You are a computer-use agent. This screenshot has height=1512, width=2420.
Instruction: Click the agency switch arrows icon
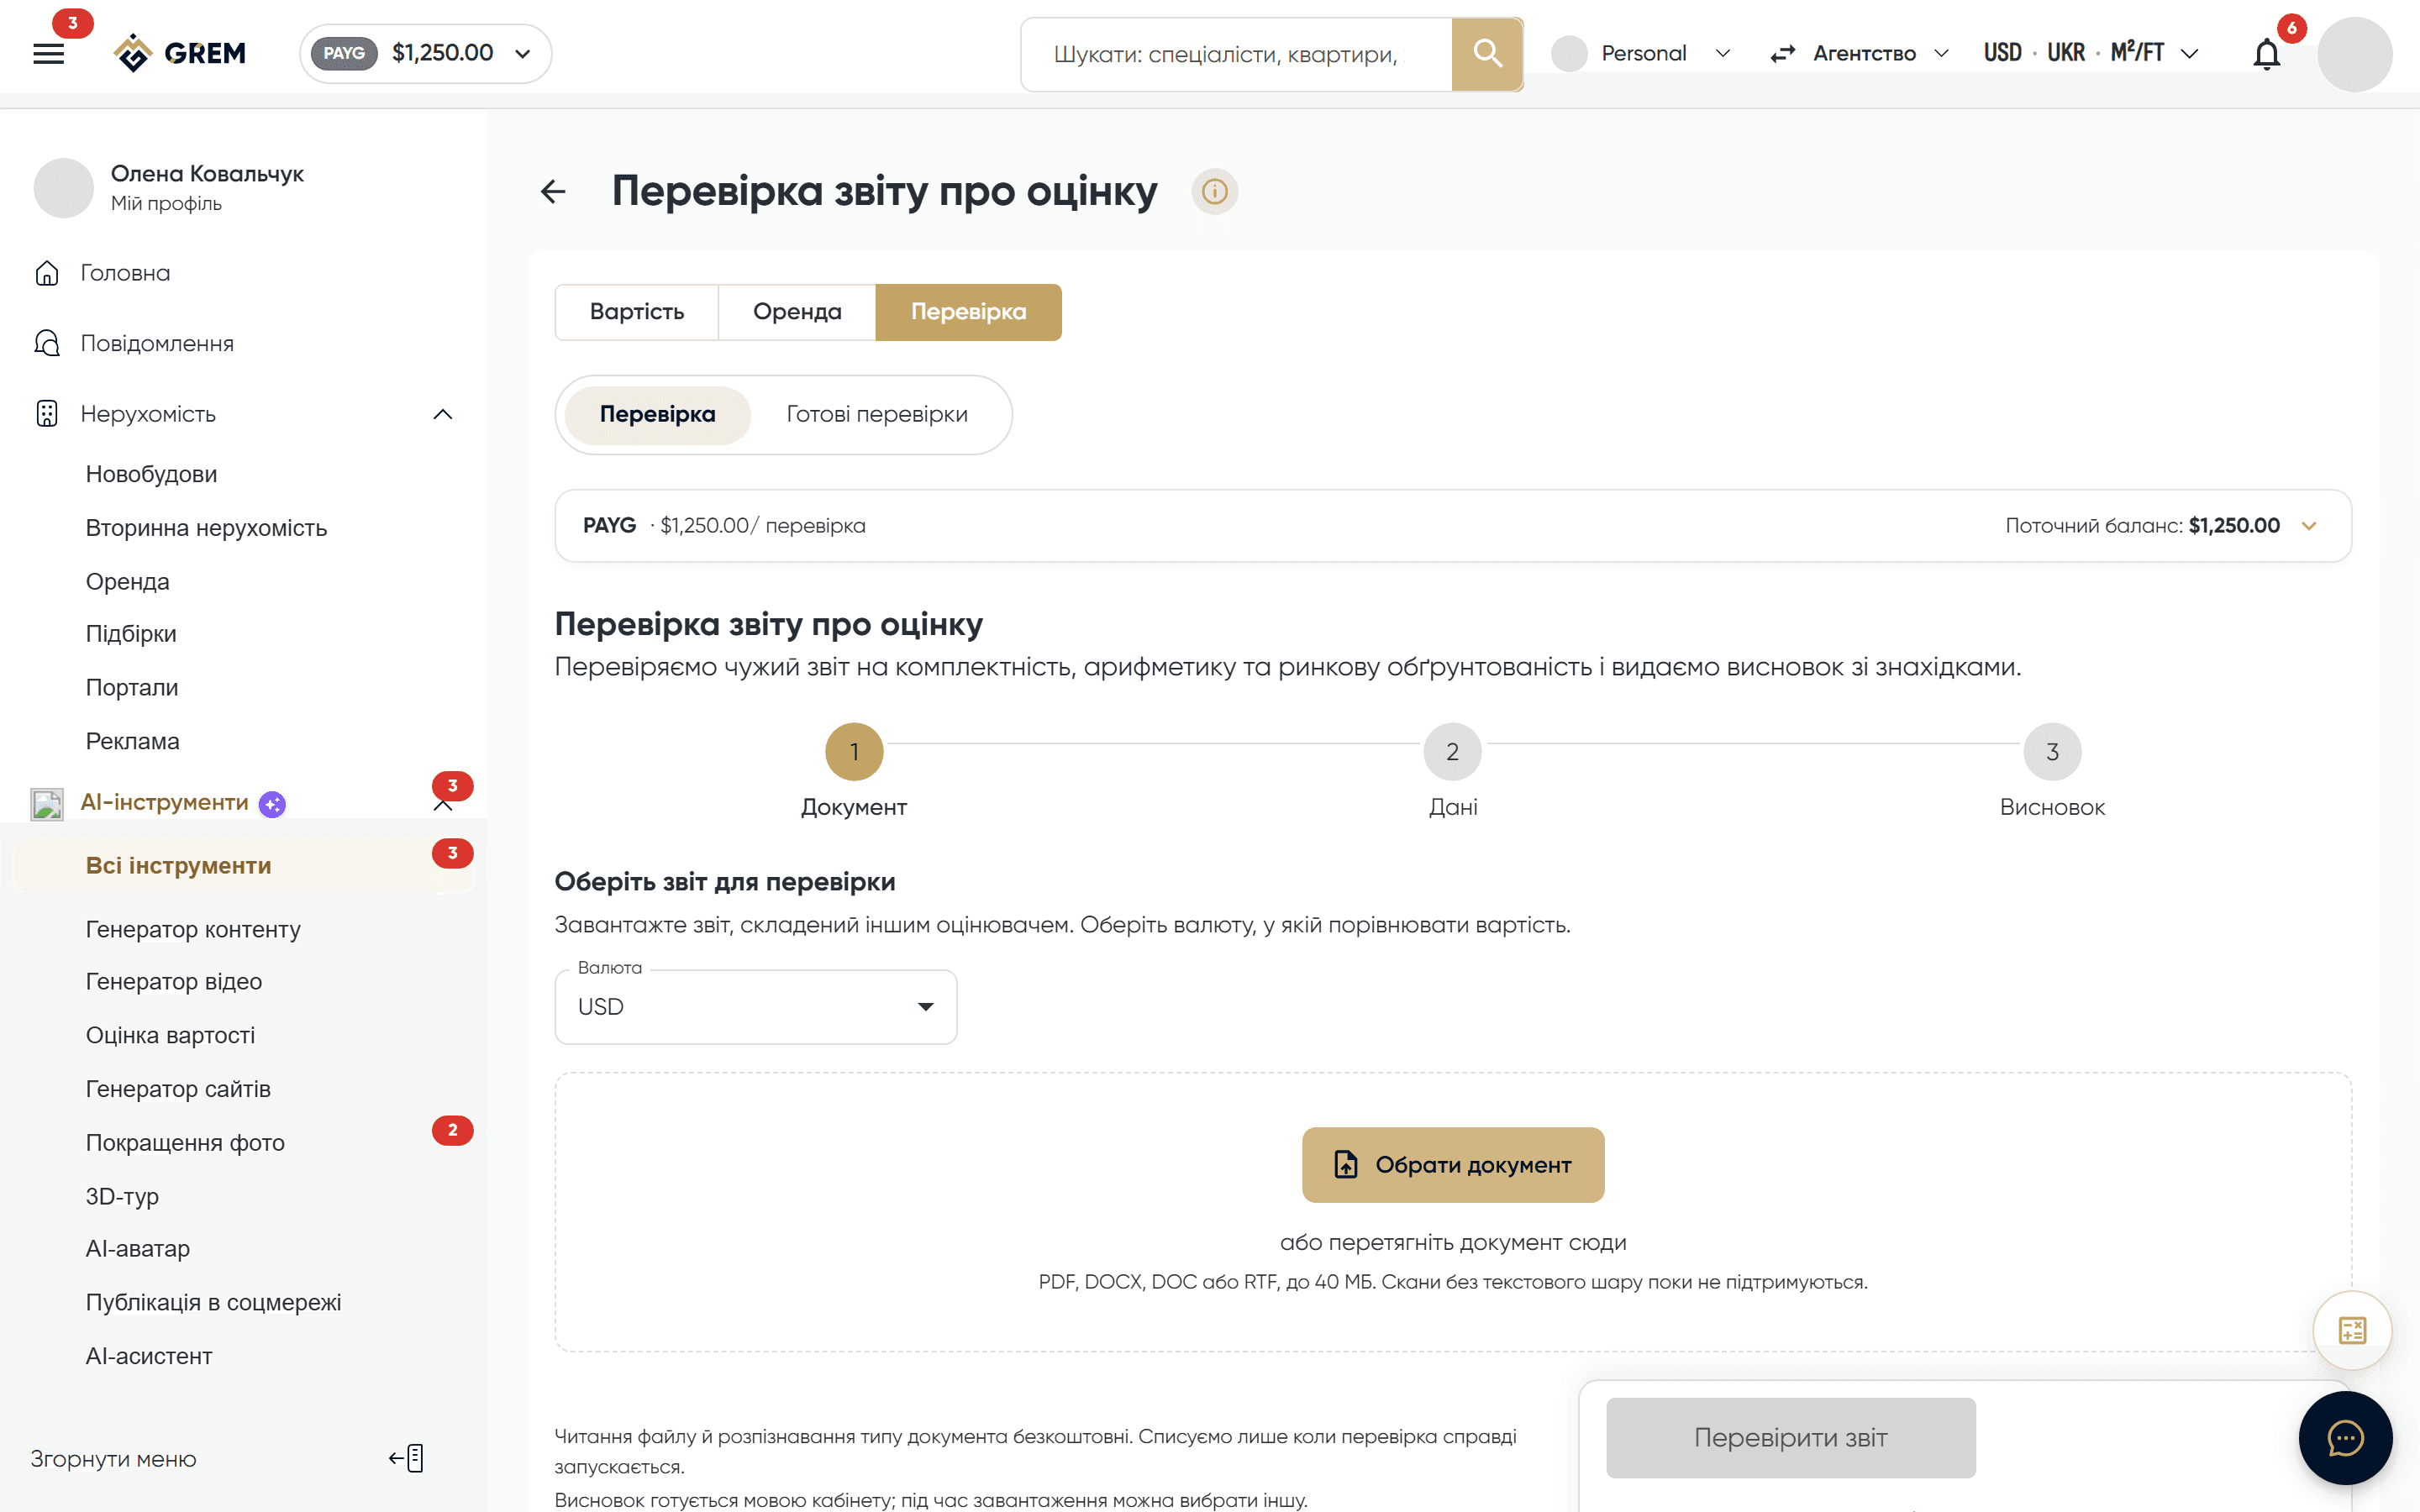tap(1782, 54)
